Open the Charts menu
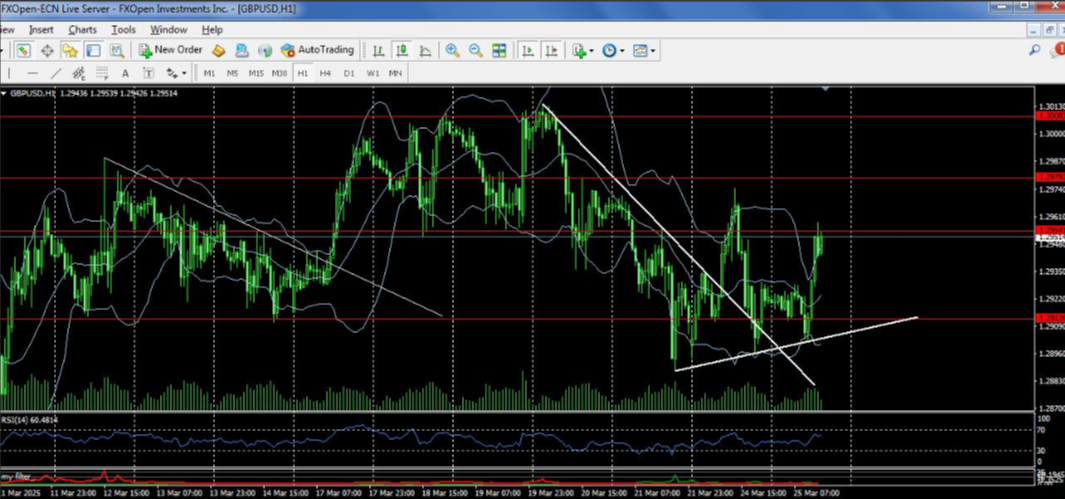The image size is (1065, 499). coord(82,30)
